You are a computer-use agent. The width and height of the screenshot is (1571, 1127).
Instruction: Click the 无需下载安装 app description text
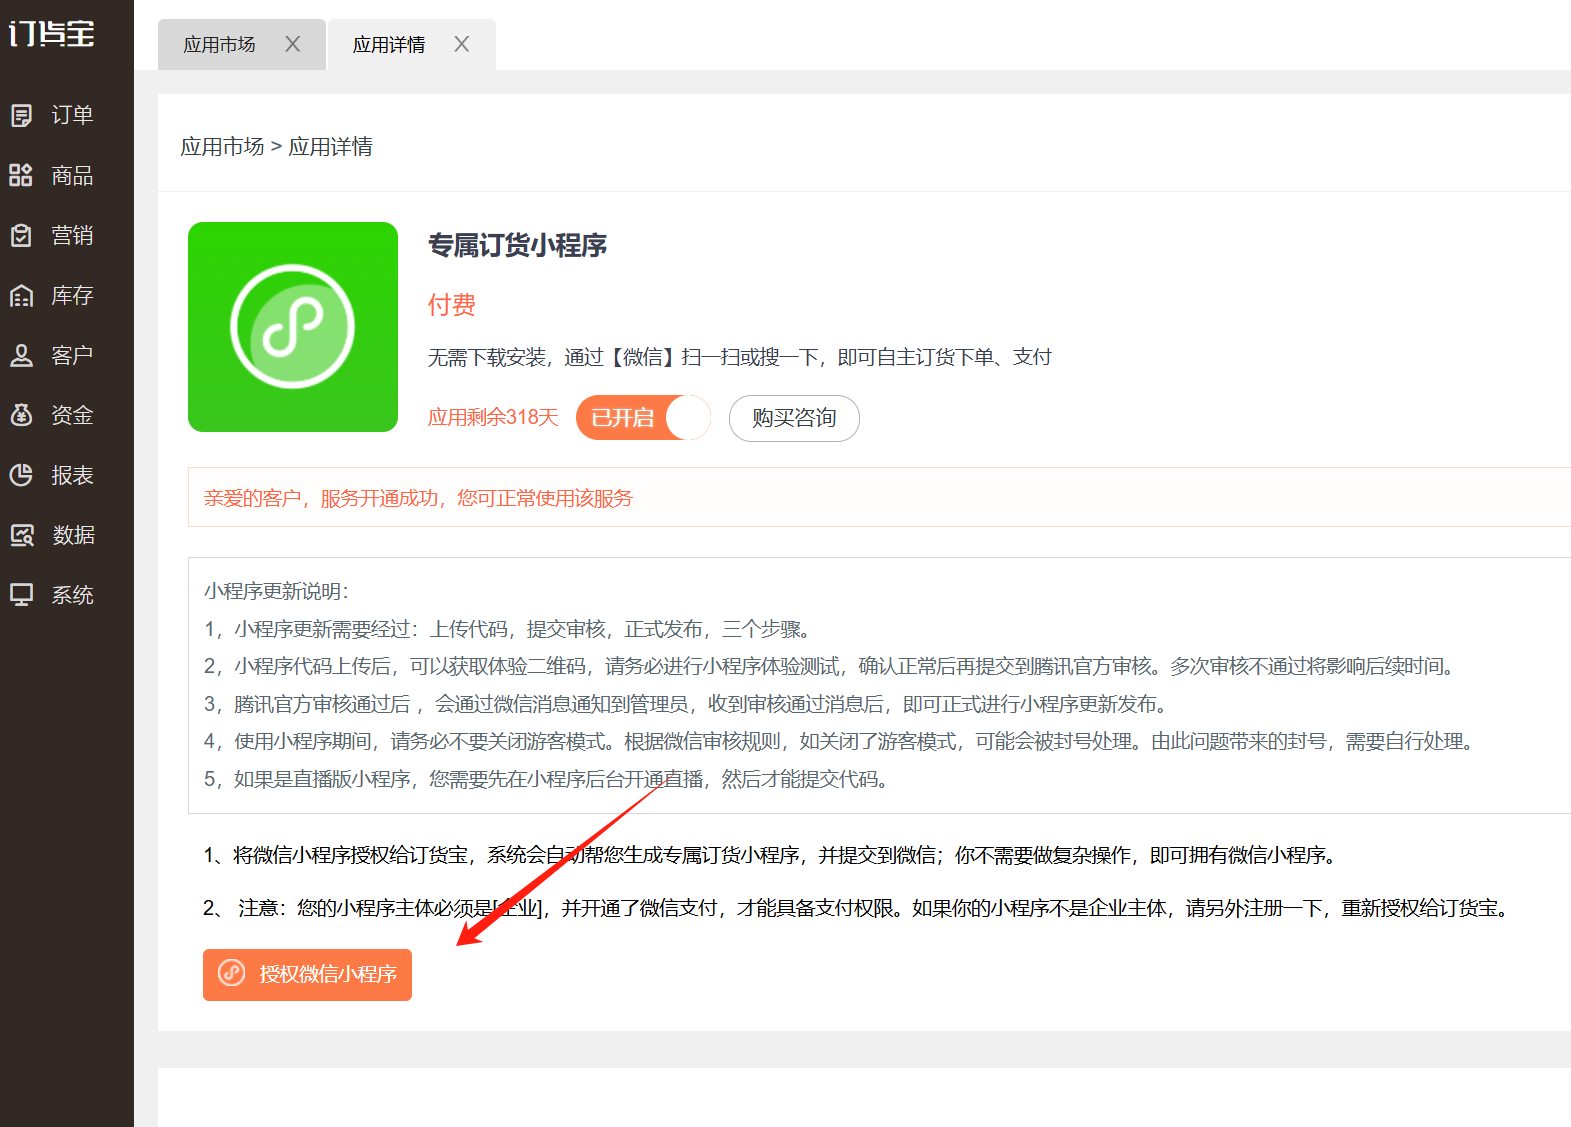click(740, 357)
